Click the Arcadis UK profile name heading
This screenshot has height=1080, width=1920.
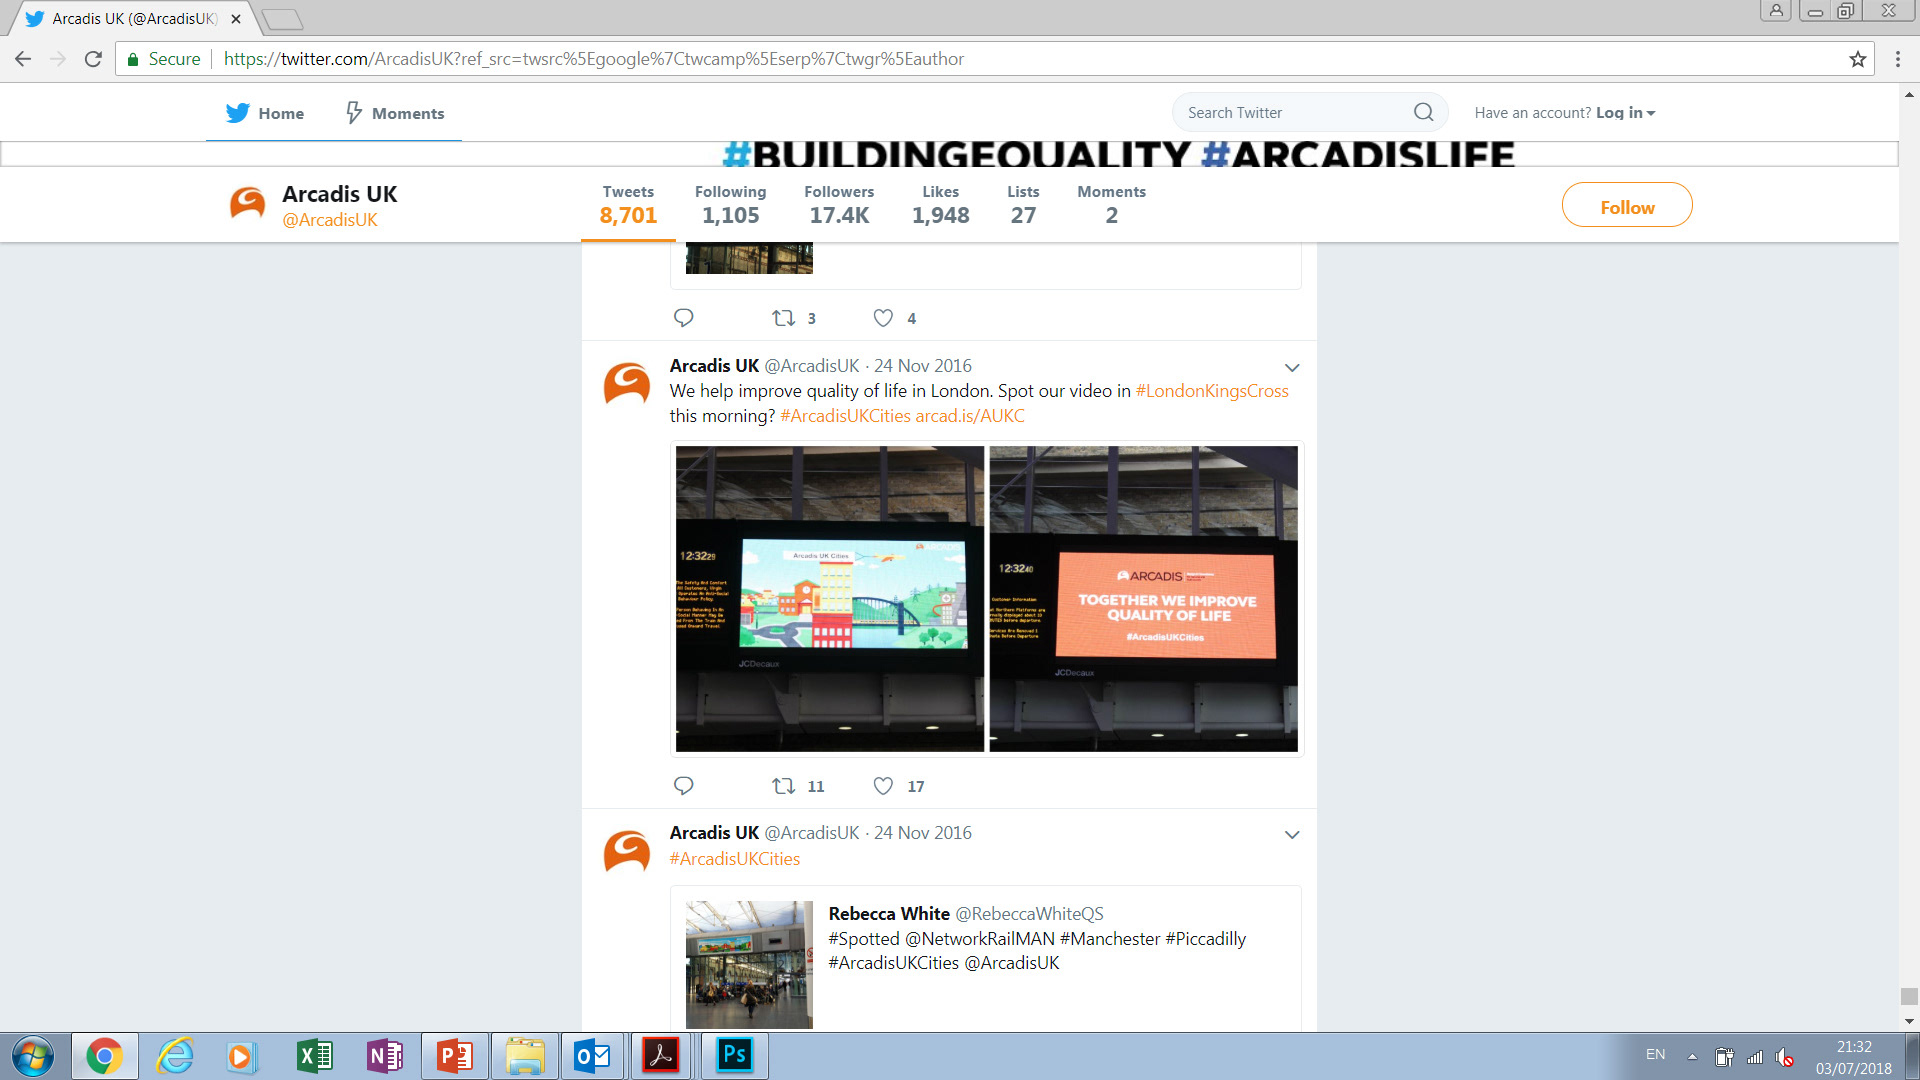(340, 194)
